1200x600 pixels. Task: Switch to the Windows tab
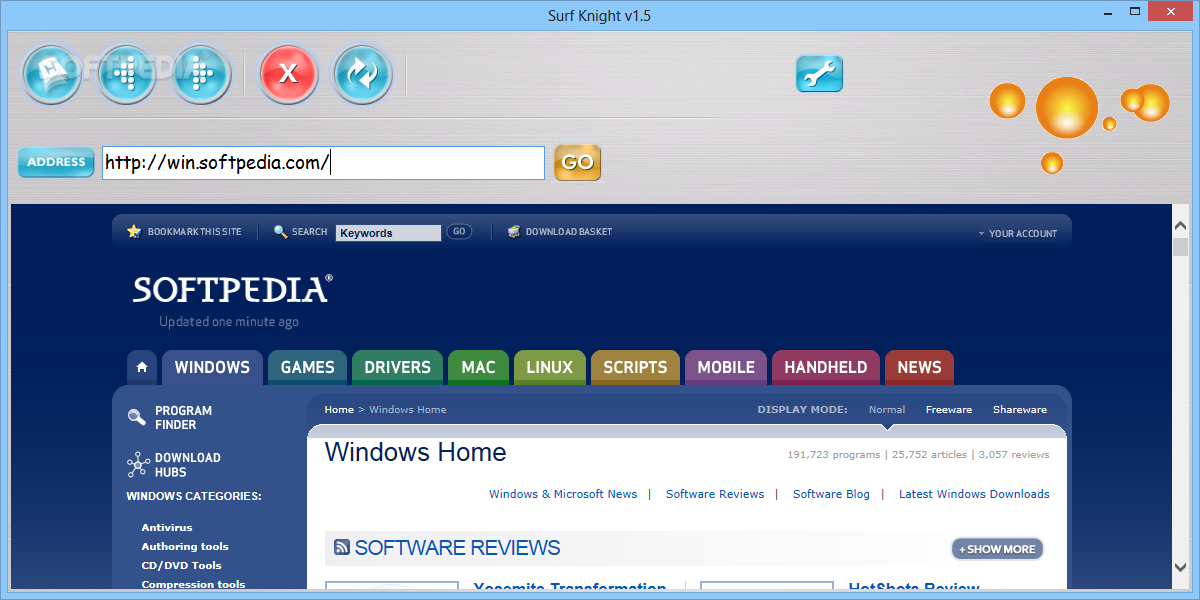212,367
